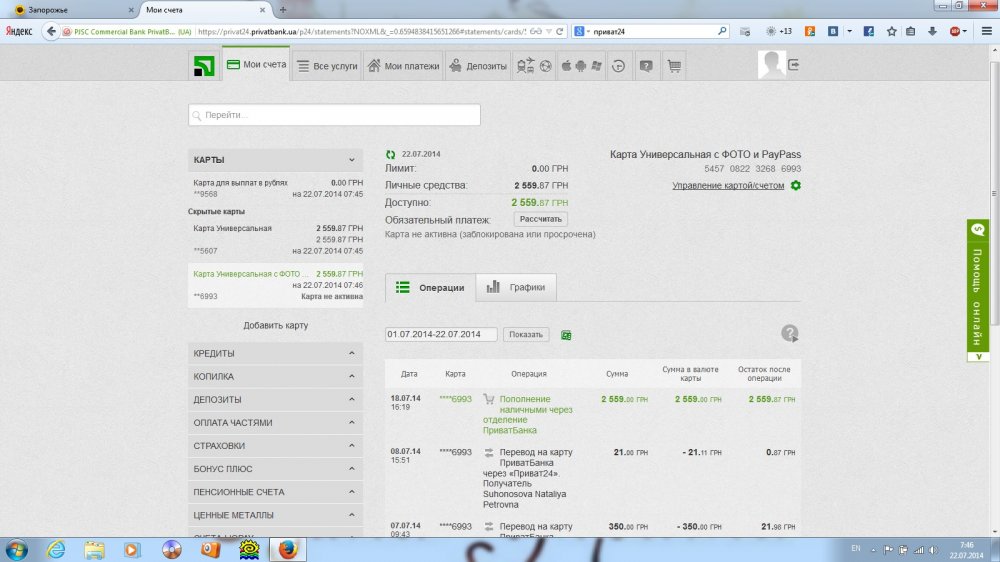This screenshot has height=562, width=1000.
Task: Open the shopping cart icon in top navigation
Action: coord(674,66)
